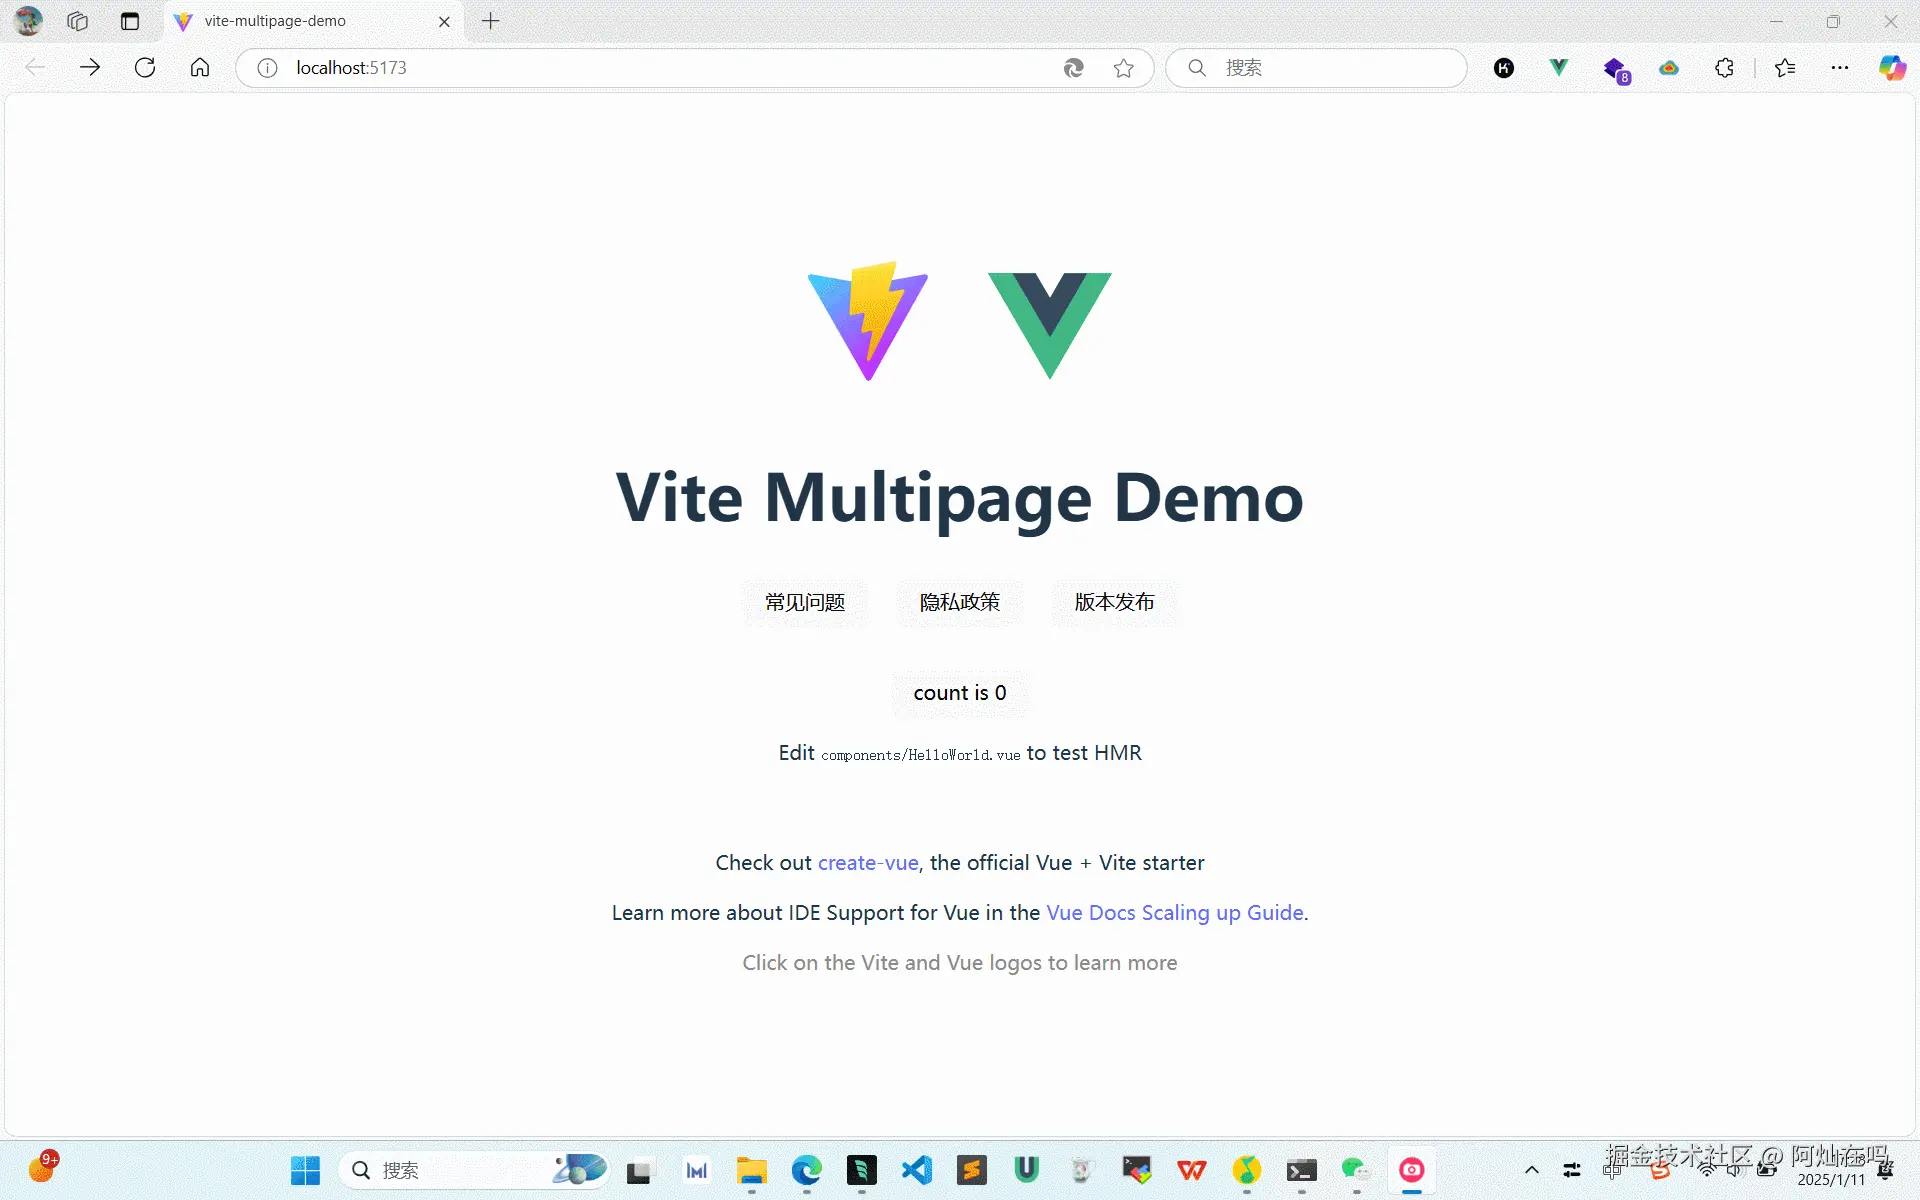Open tab actions menu icon

click(130, 21)
